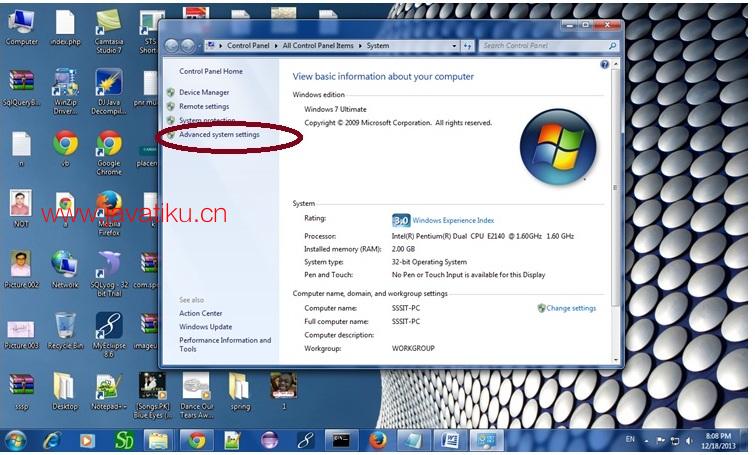This screenshot has width=755, height=455.
Task: Select the DJ Java Decompiler shortcut
Action: coord(109,91)
